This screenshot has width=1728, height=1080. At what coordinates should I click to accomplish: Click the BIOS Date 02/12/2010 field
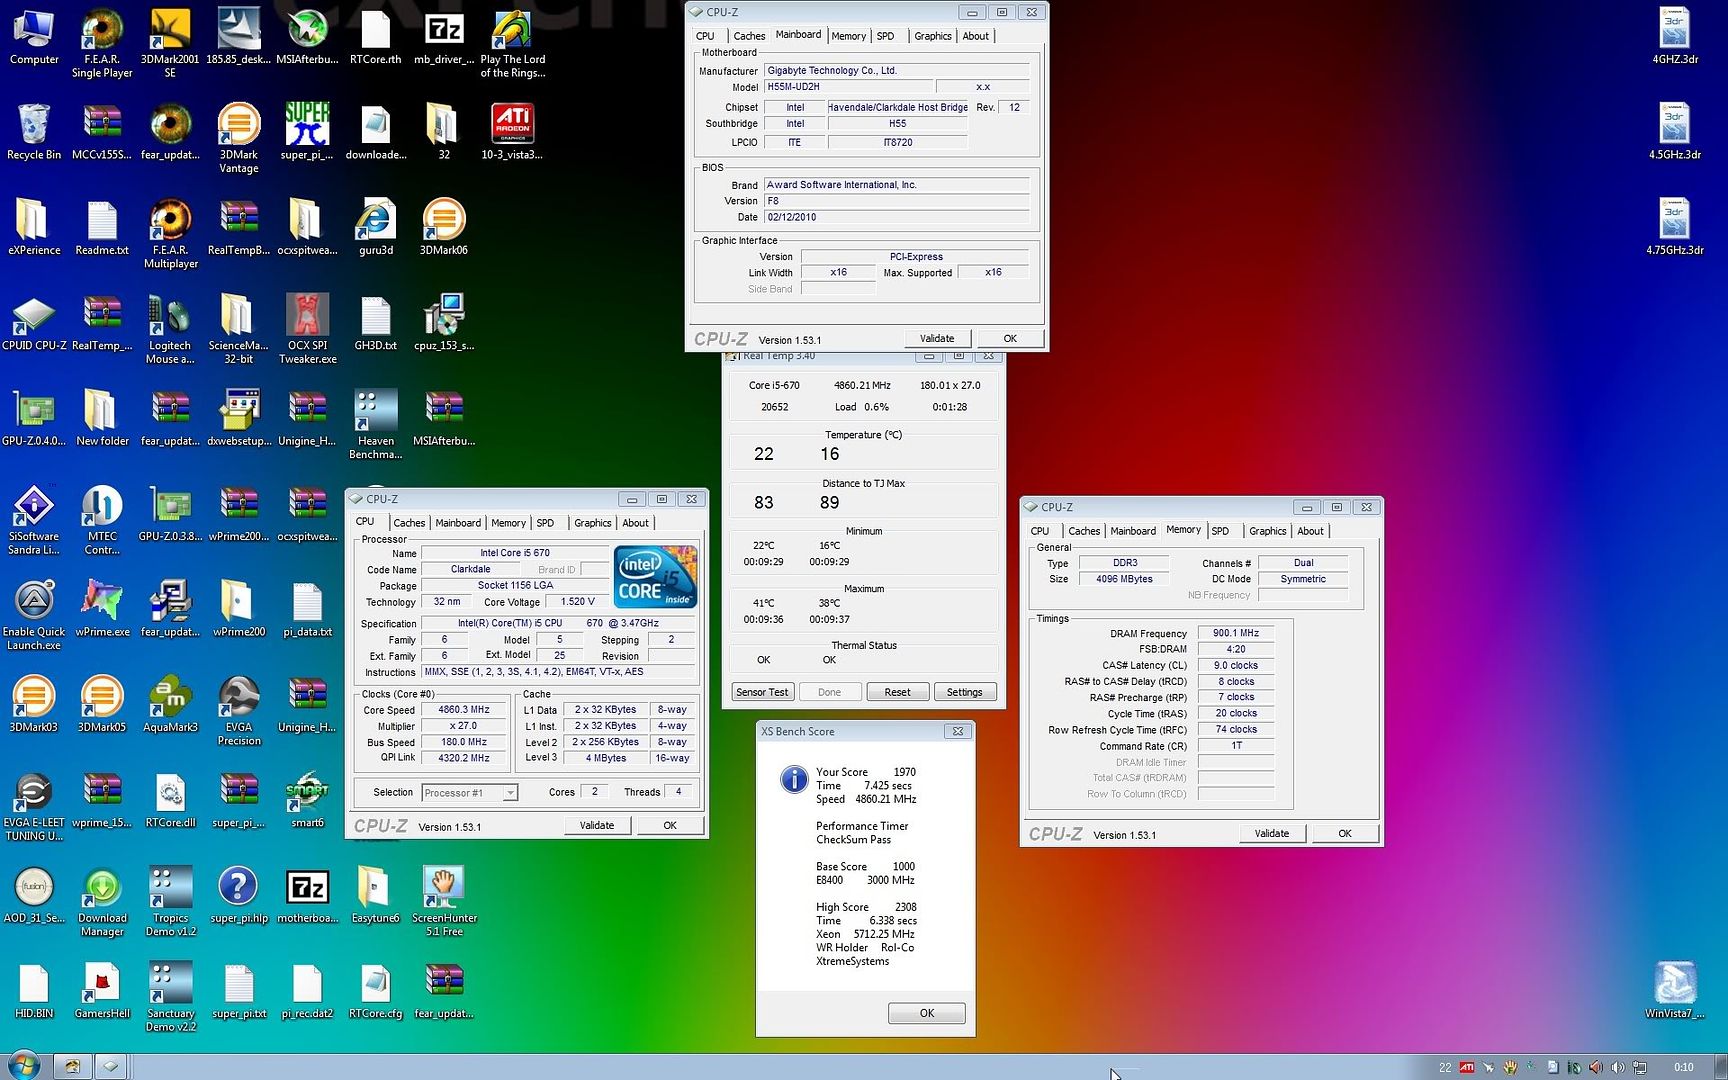pyautogui.click(x=896, y=217)
